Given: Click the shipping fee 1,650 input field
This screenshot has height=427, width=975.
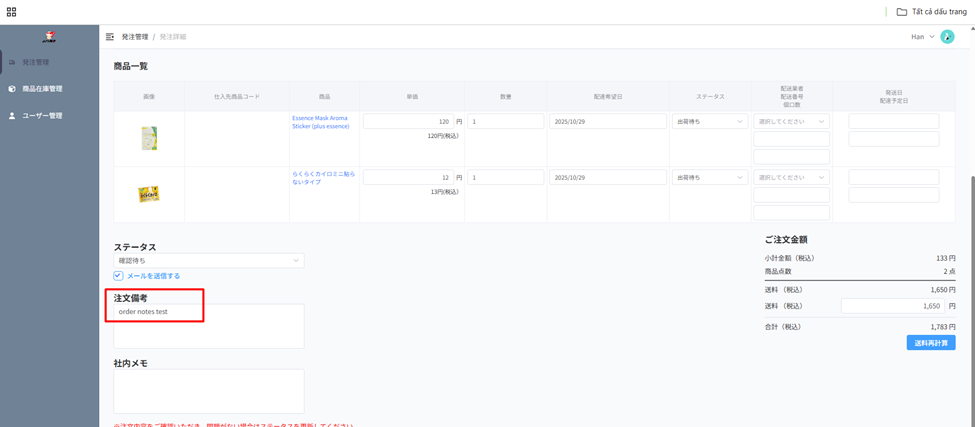Looking at the screenshot, I should pyautogui.click(x=892, y=306).
